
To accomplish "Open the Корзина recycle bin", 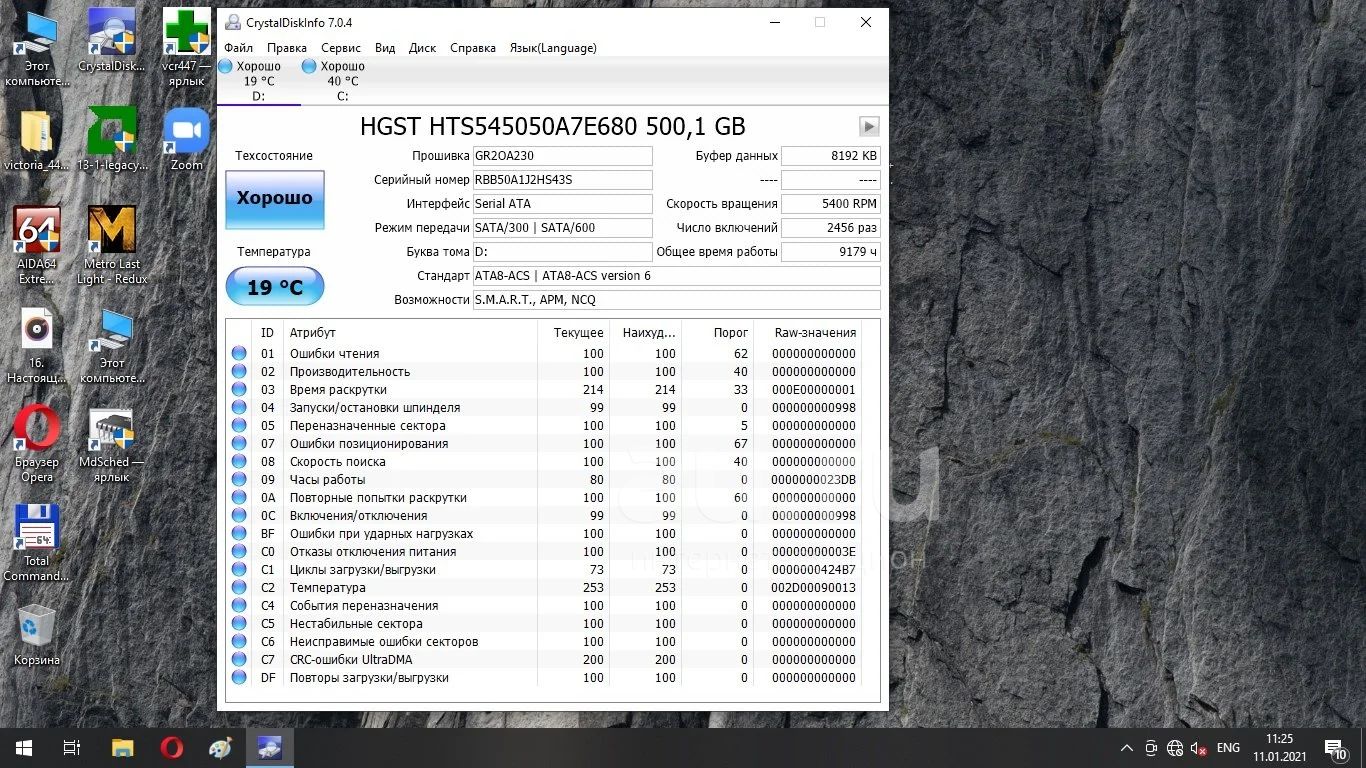I will 36,635.
